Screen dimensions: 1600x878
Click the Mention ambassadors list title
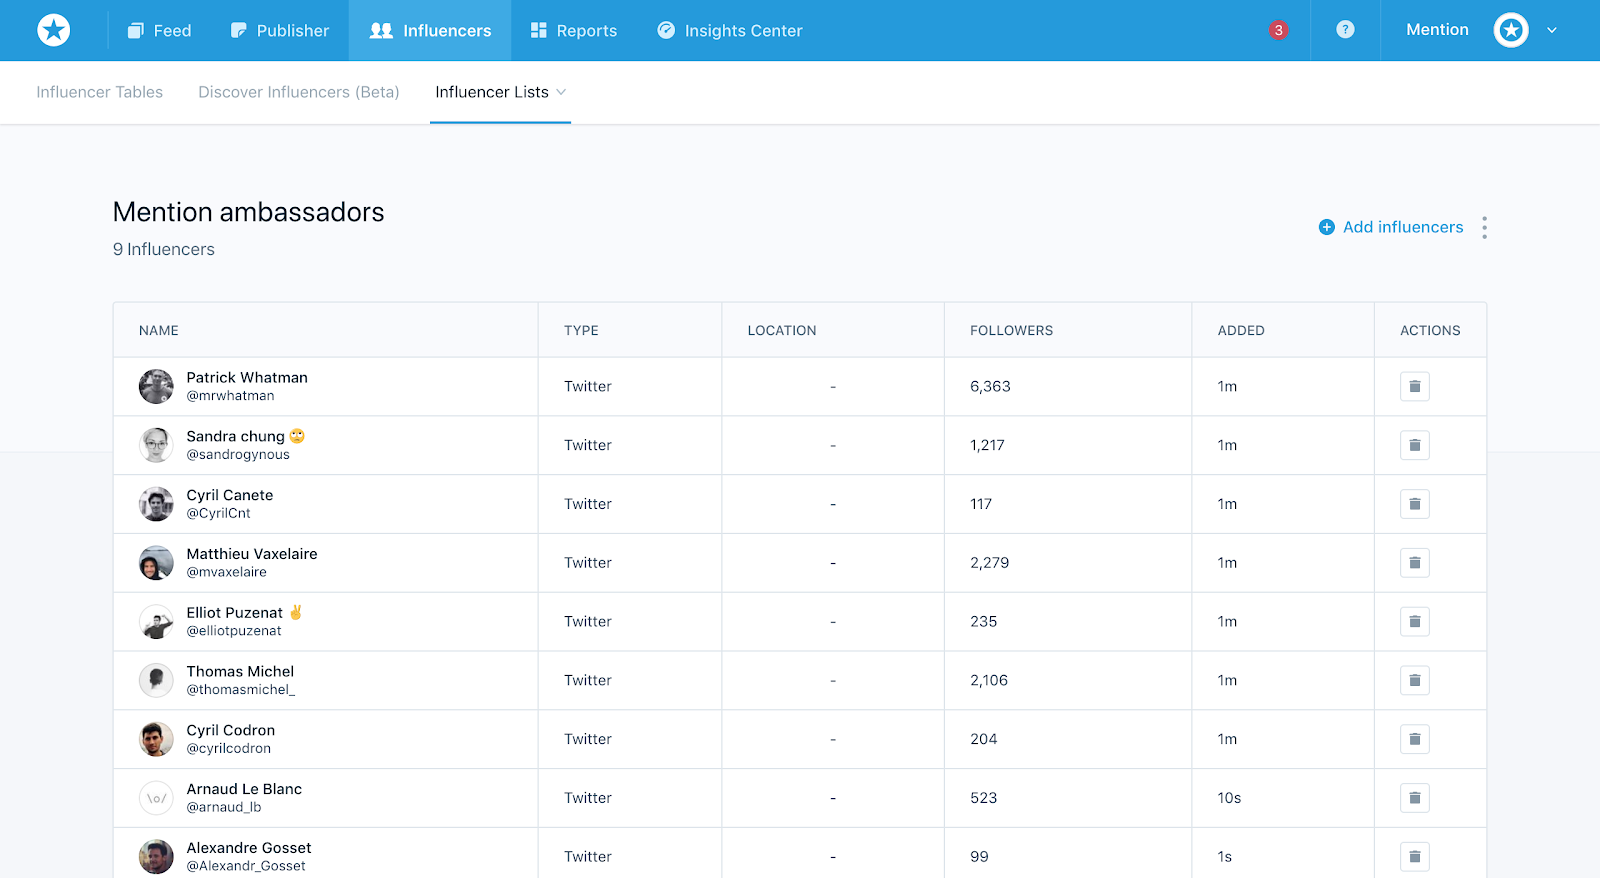[x=249, y=212]
